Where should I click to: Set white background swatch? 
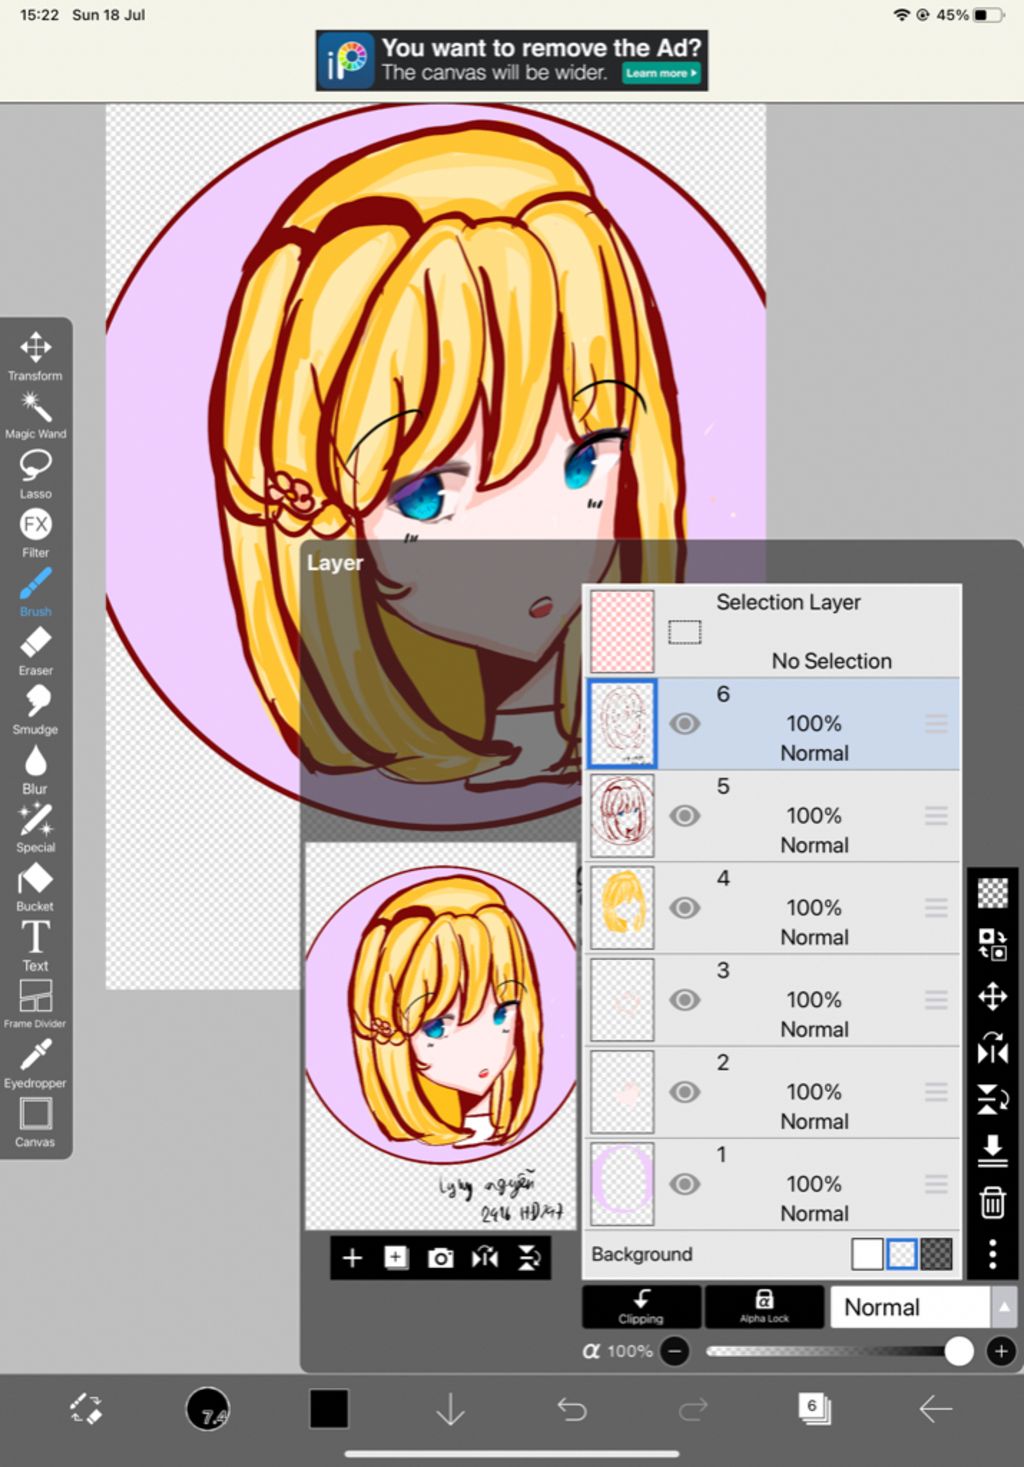pos(867,1254)
